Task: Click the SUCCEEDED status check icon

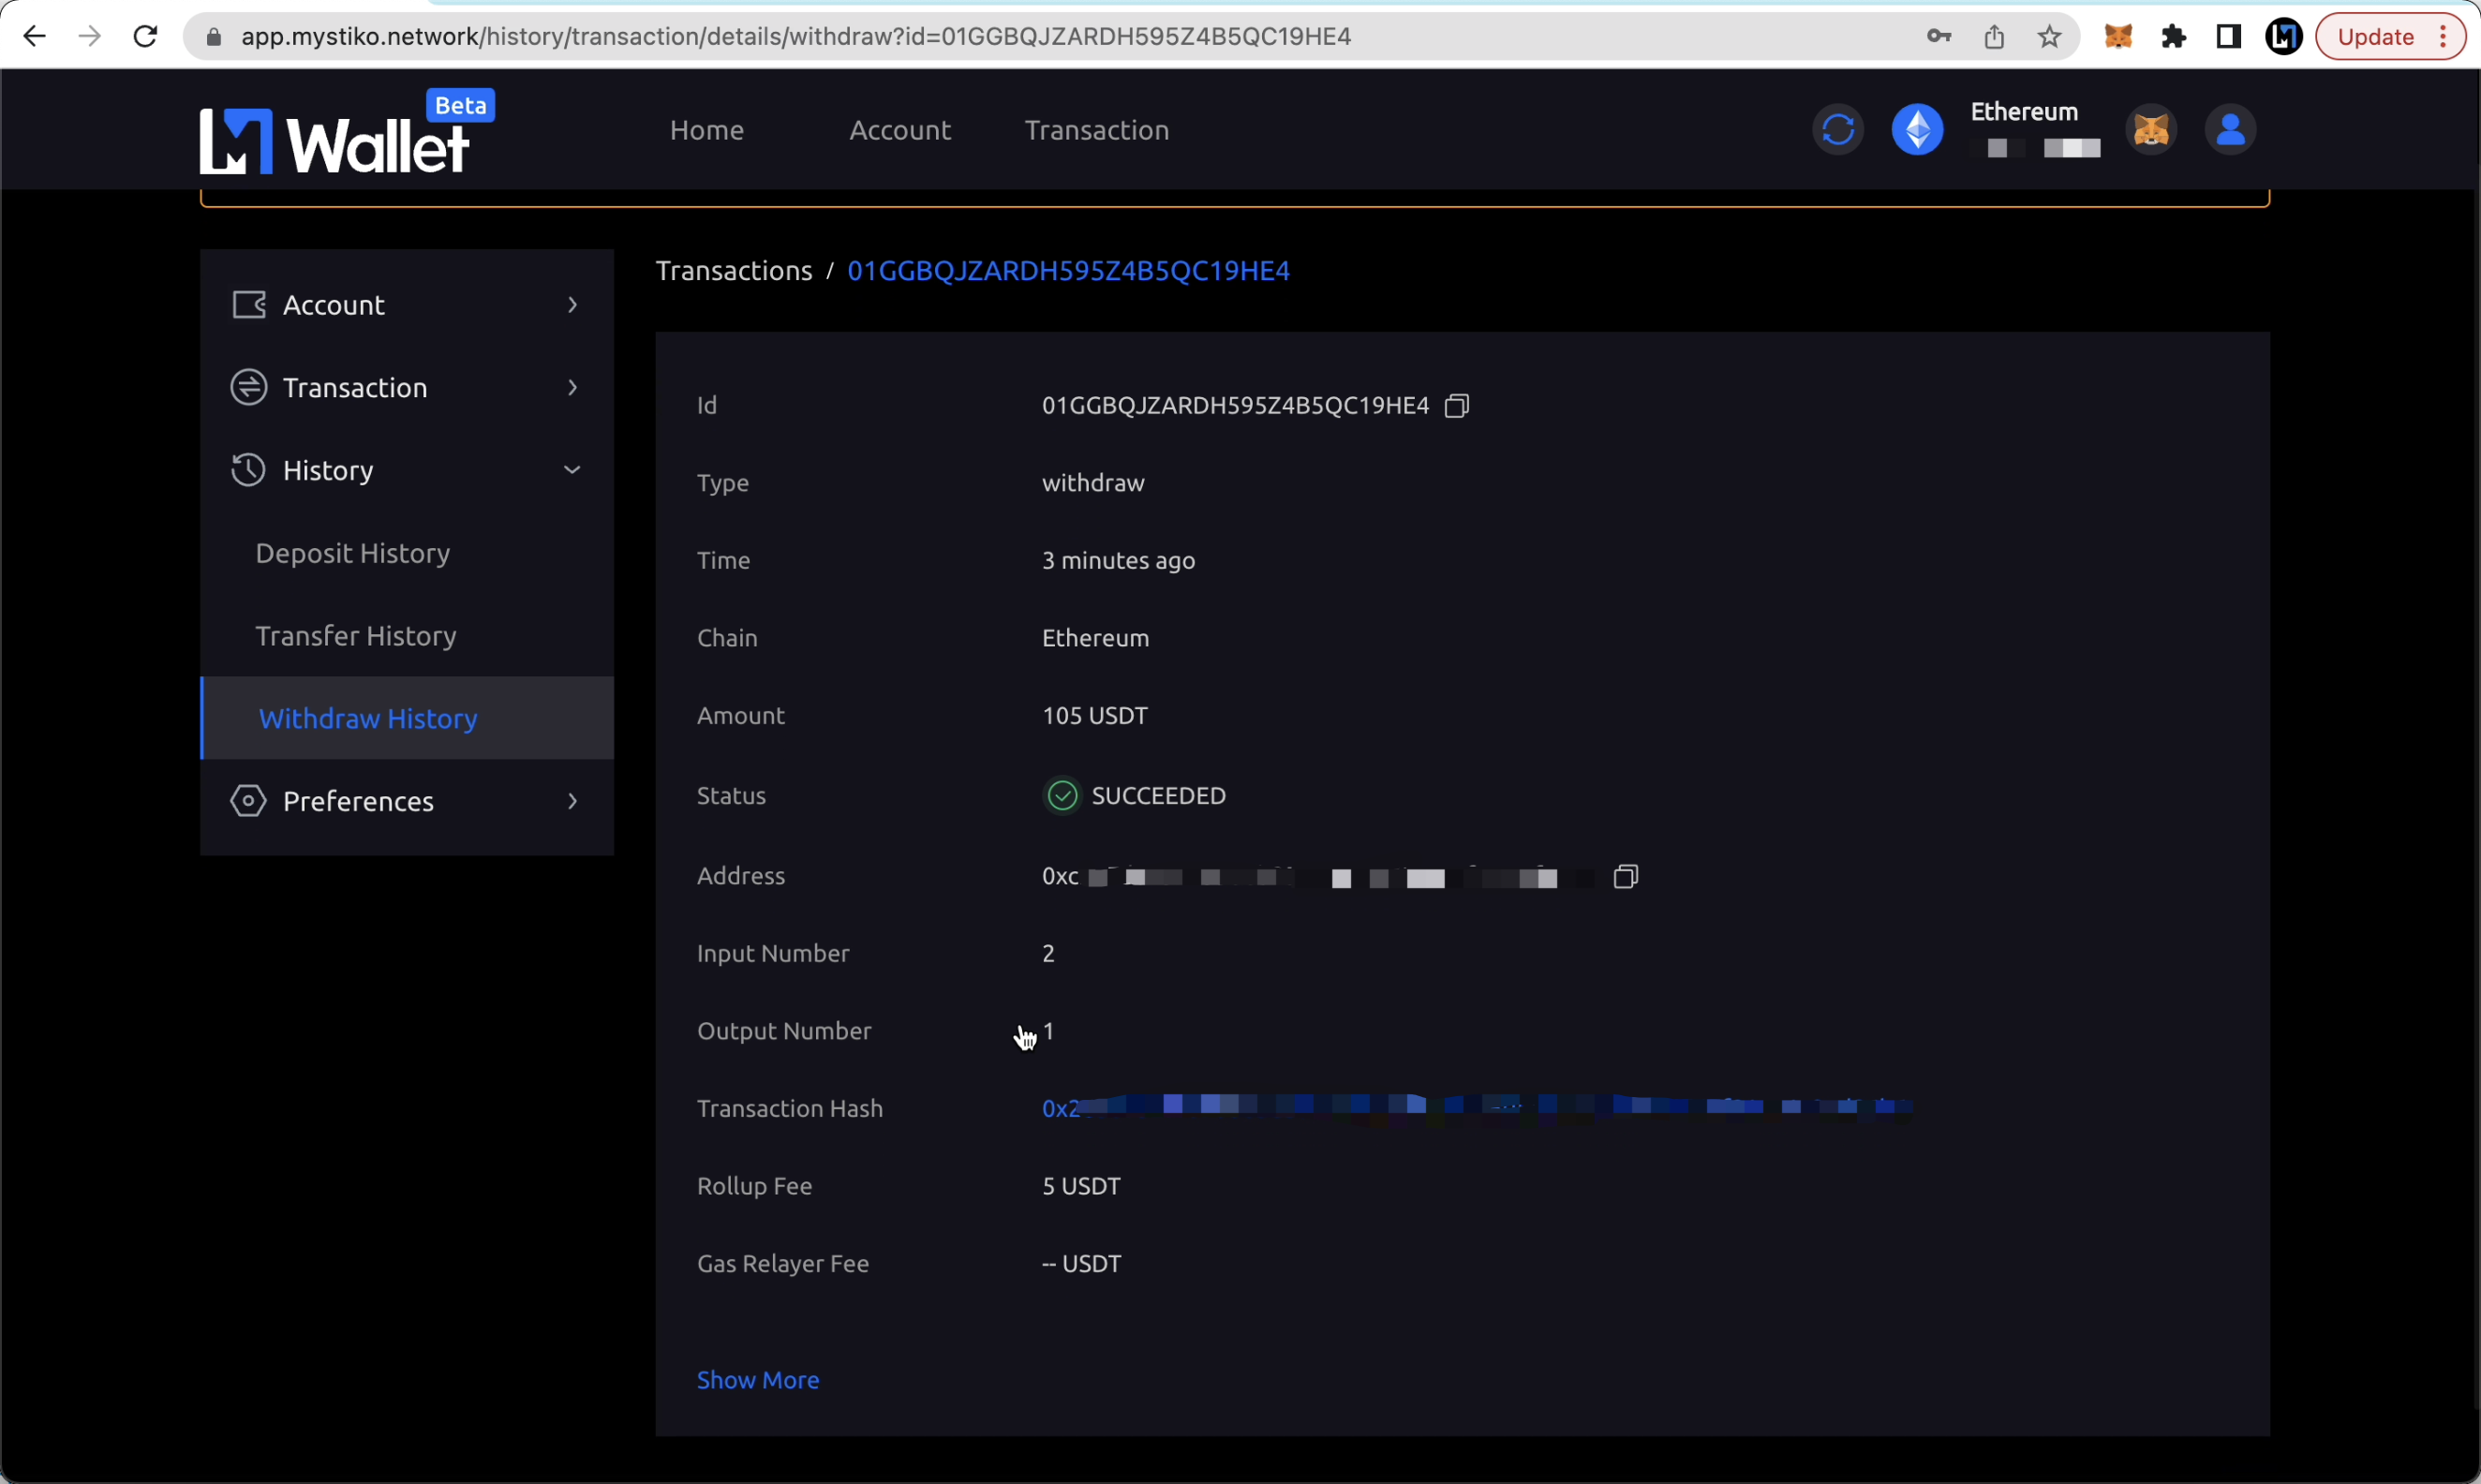Action: (1062, 796)
